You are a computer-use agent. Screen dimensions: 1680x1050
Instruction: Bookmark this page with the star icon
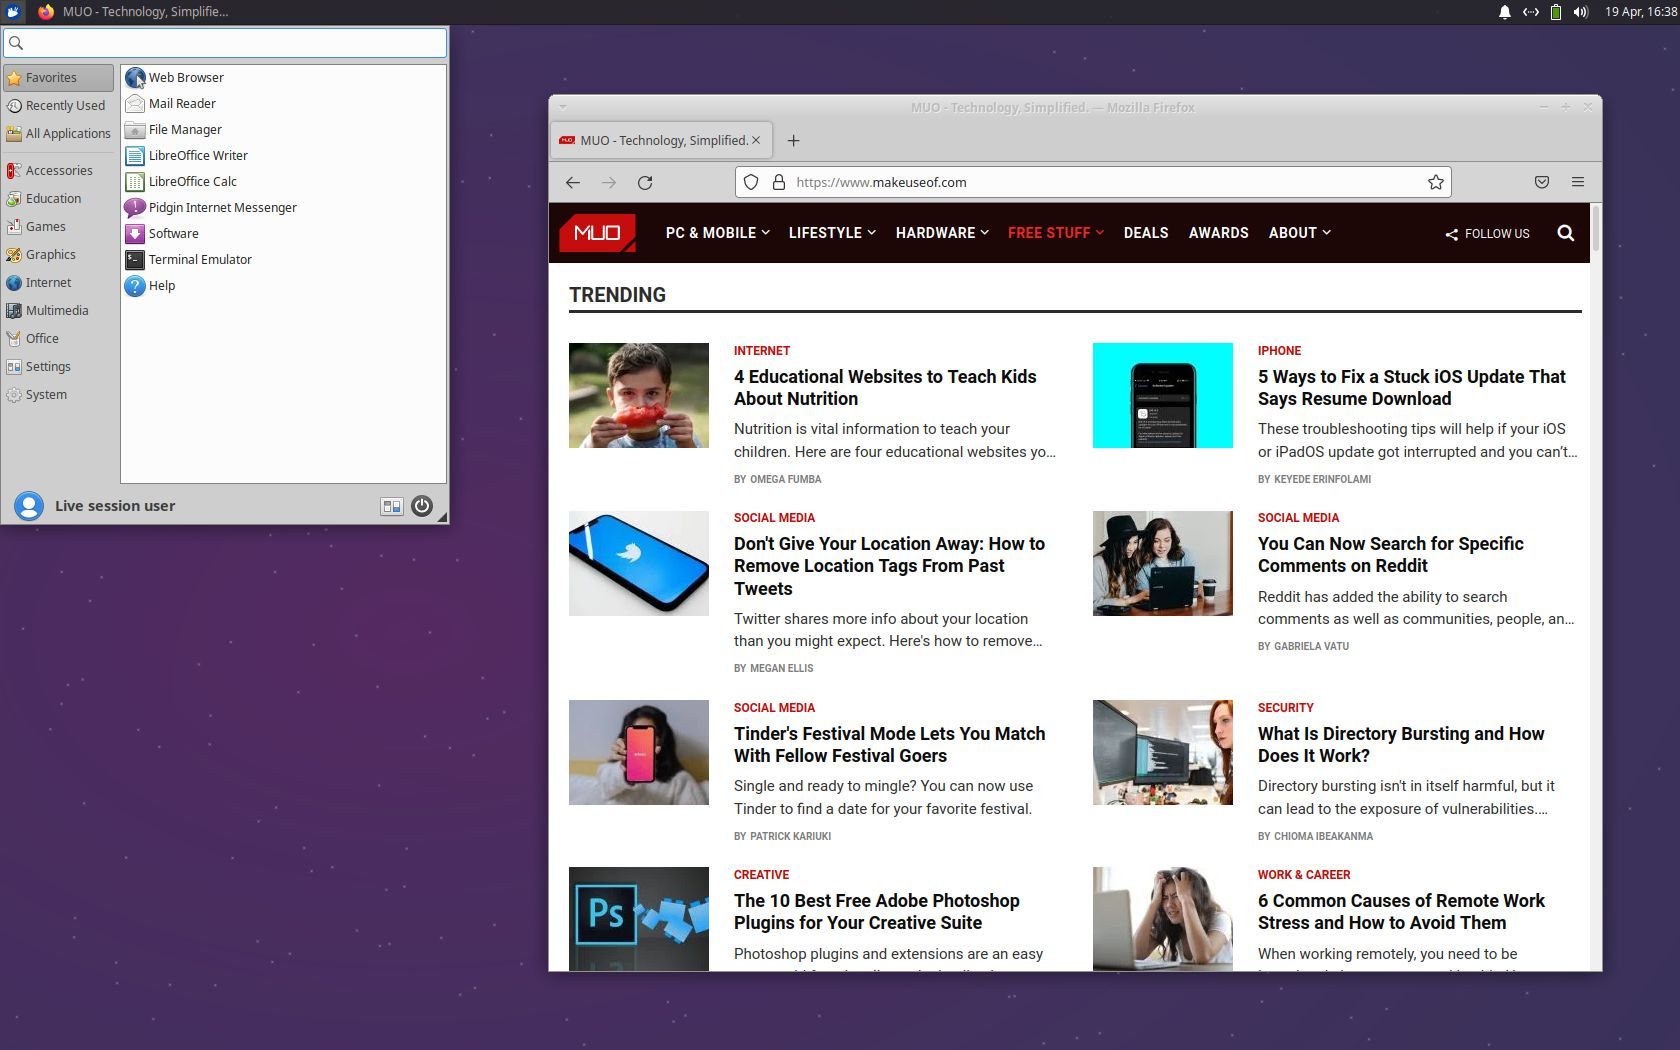tap(1435, 182)
